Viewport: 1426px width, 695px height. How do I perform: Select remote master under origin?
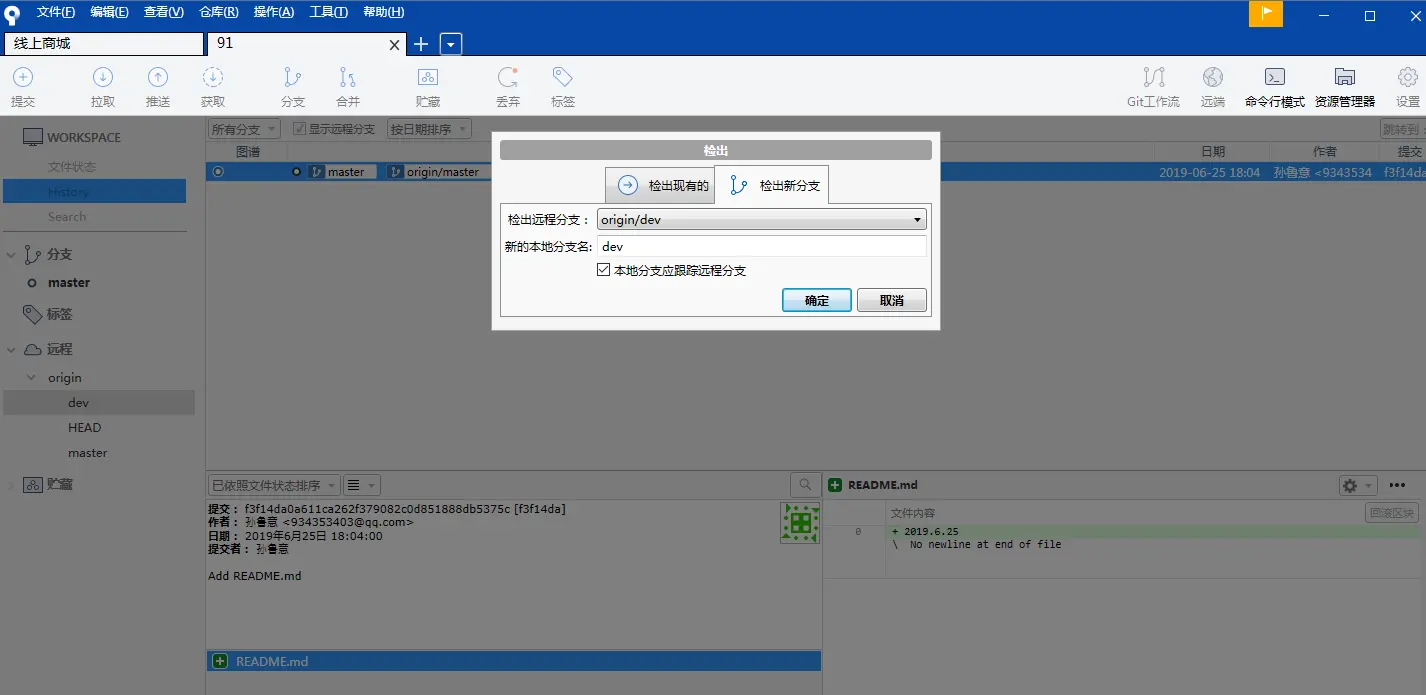tap(88, 453)
